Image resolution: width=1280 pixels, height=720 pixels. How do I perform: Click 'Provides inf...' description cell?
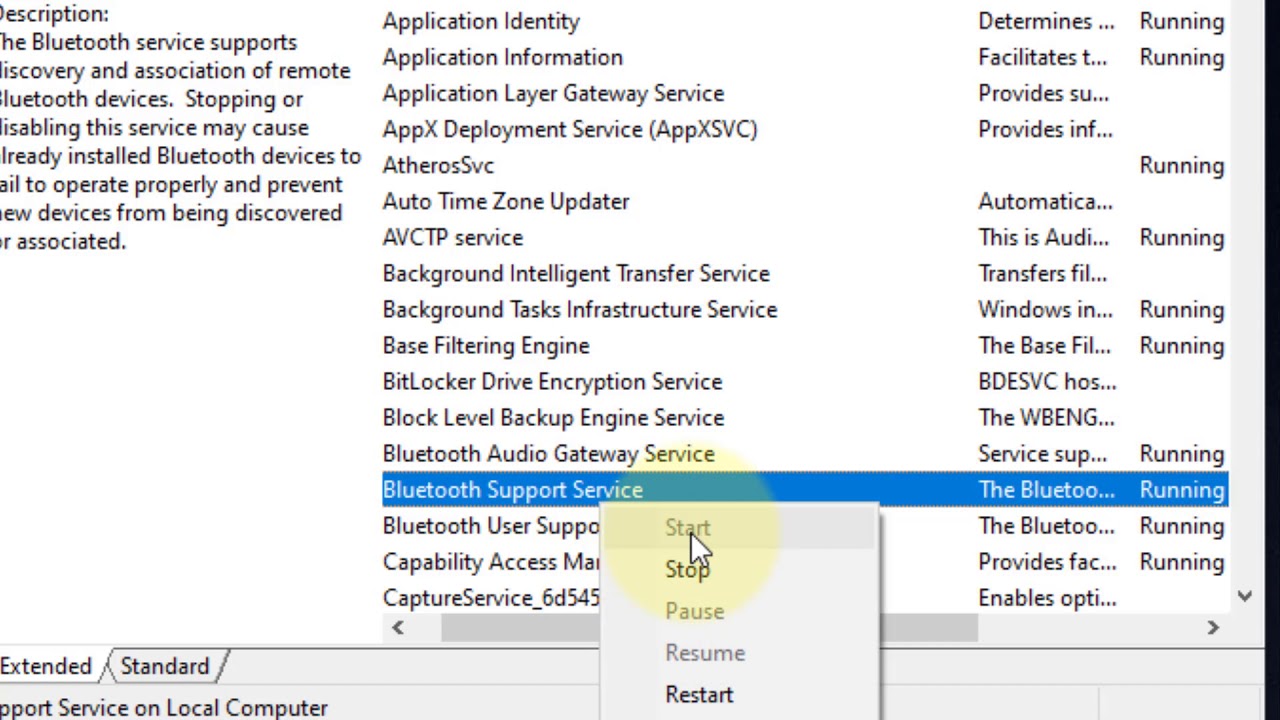1045,129
